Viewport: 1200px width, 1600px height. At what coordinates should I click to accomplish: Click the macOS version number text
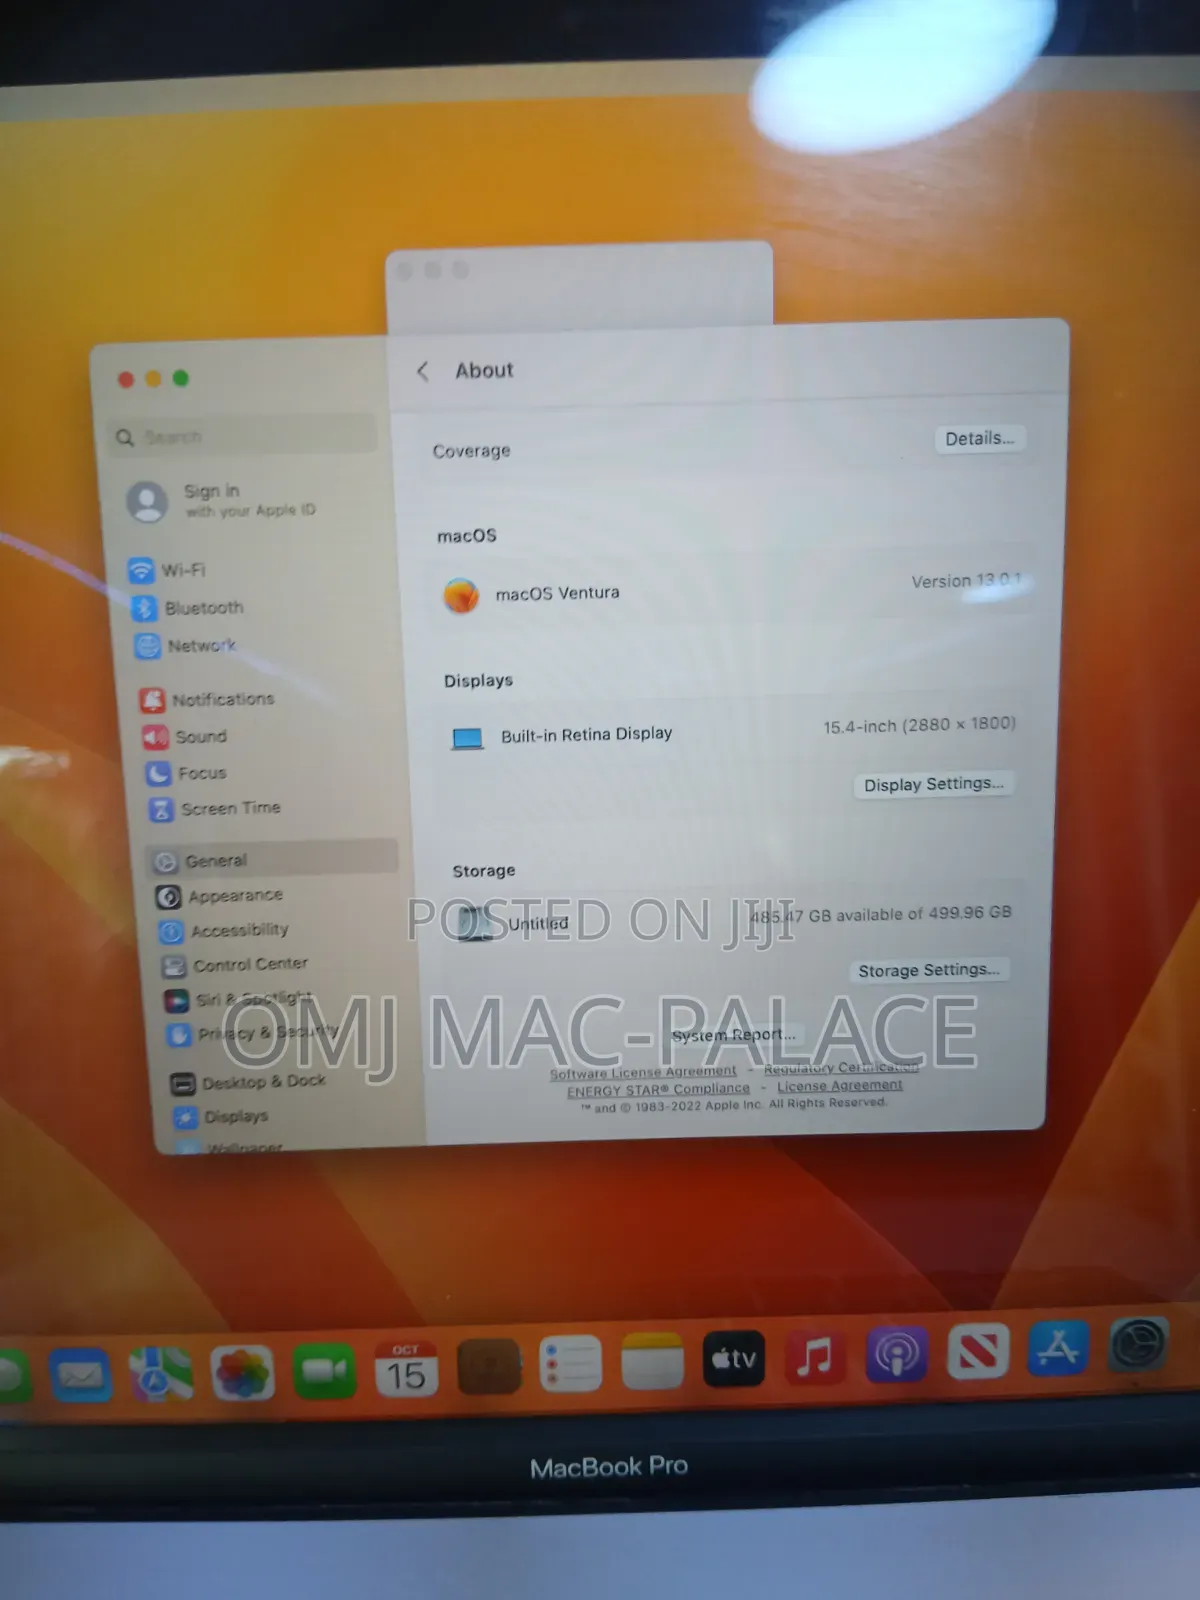click(966, 581)
